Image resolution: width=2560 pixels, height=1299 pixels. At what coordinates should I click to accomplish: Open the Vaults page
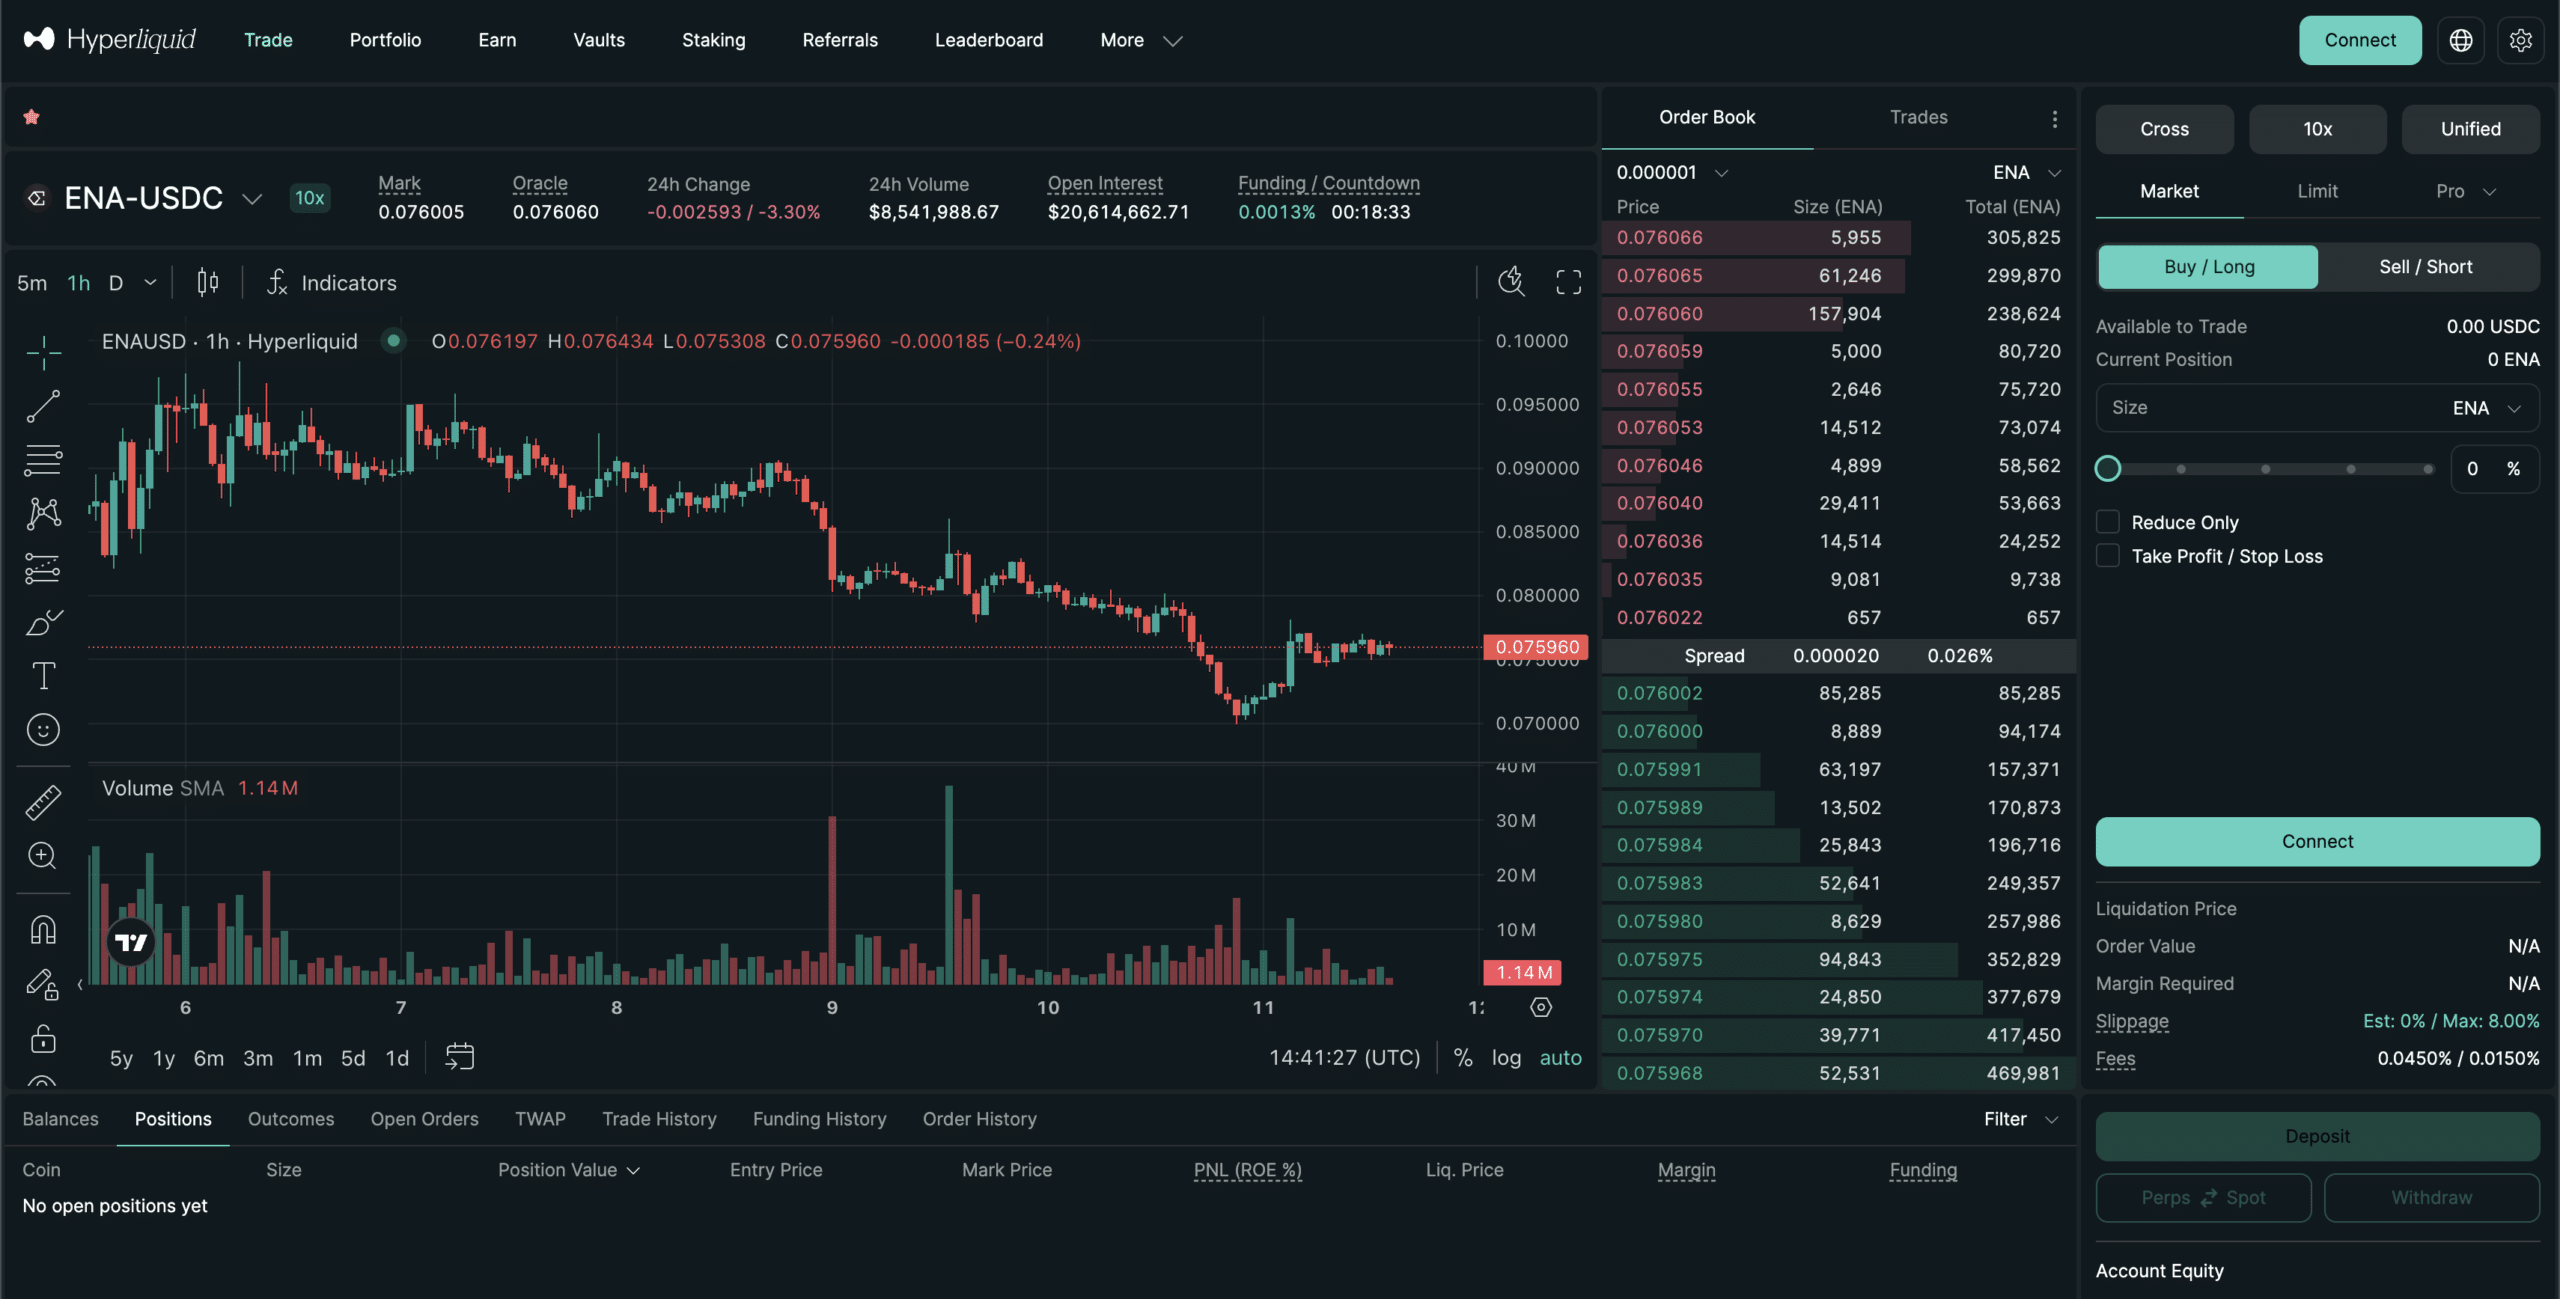click(x=599, y=40)
